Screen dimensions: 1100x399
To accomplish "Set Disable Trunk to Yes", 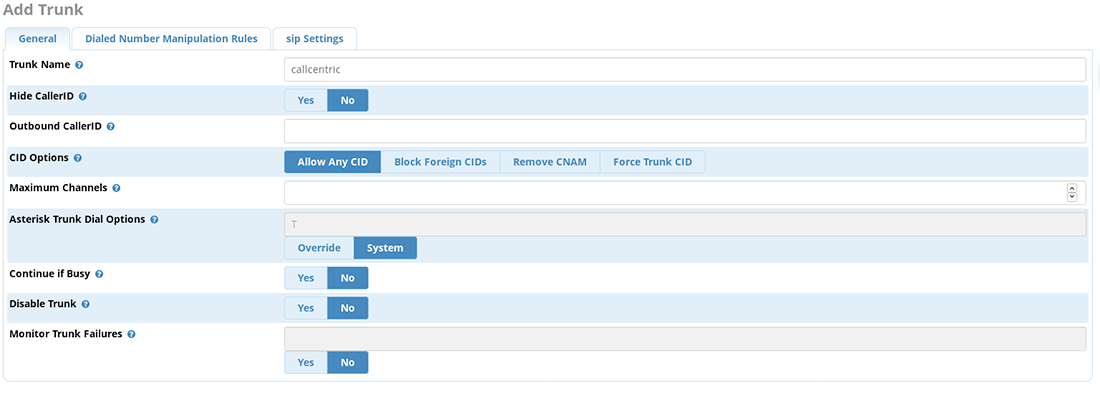I will (x=306, y=308).
